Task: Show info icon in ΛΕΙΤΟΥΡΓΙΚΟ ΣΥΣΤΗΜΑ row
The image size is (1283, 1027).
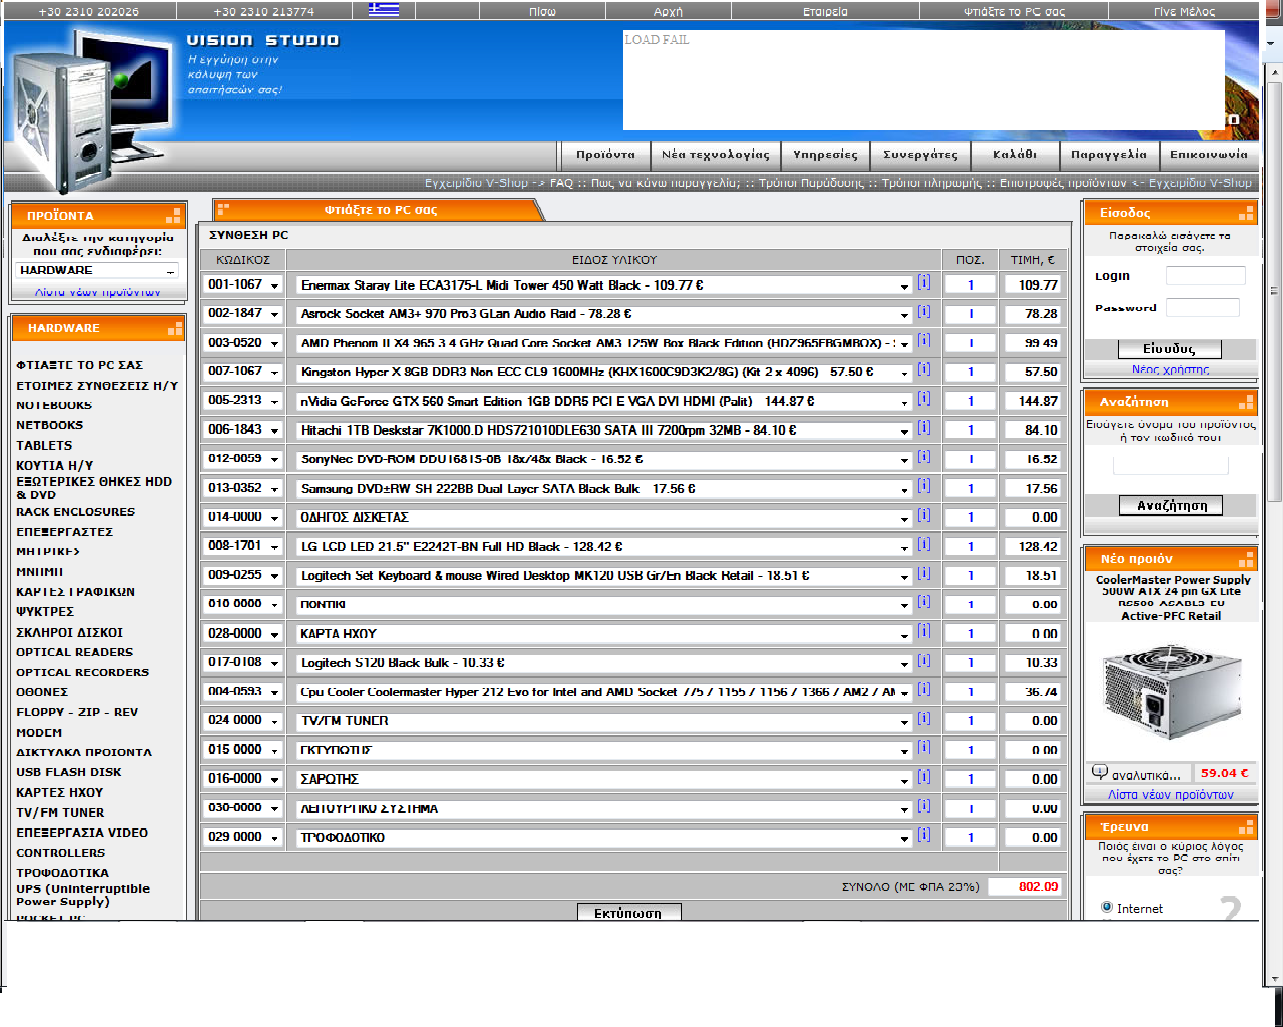Action: [924, 806]
